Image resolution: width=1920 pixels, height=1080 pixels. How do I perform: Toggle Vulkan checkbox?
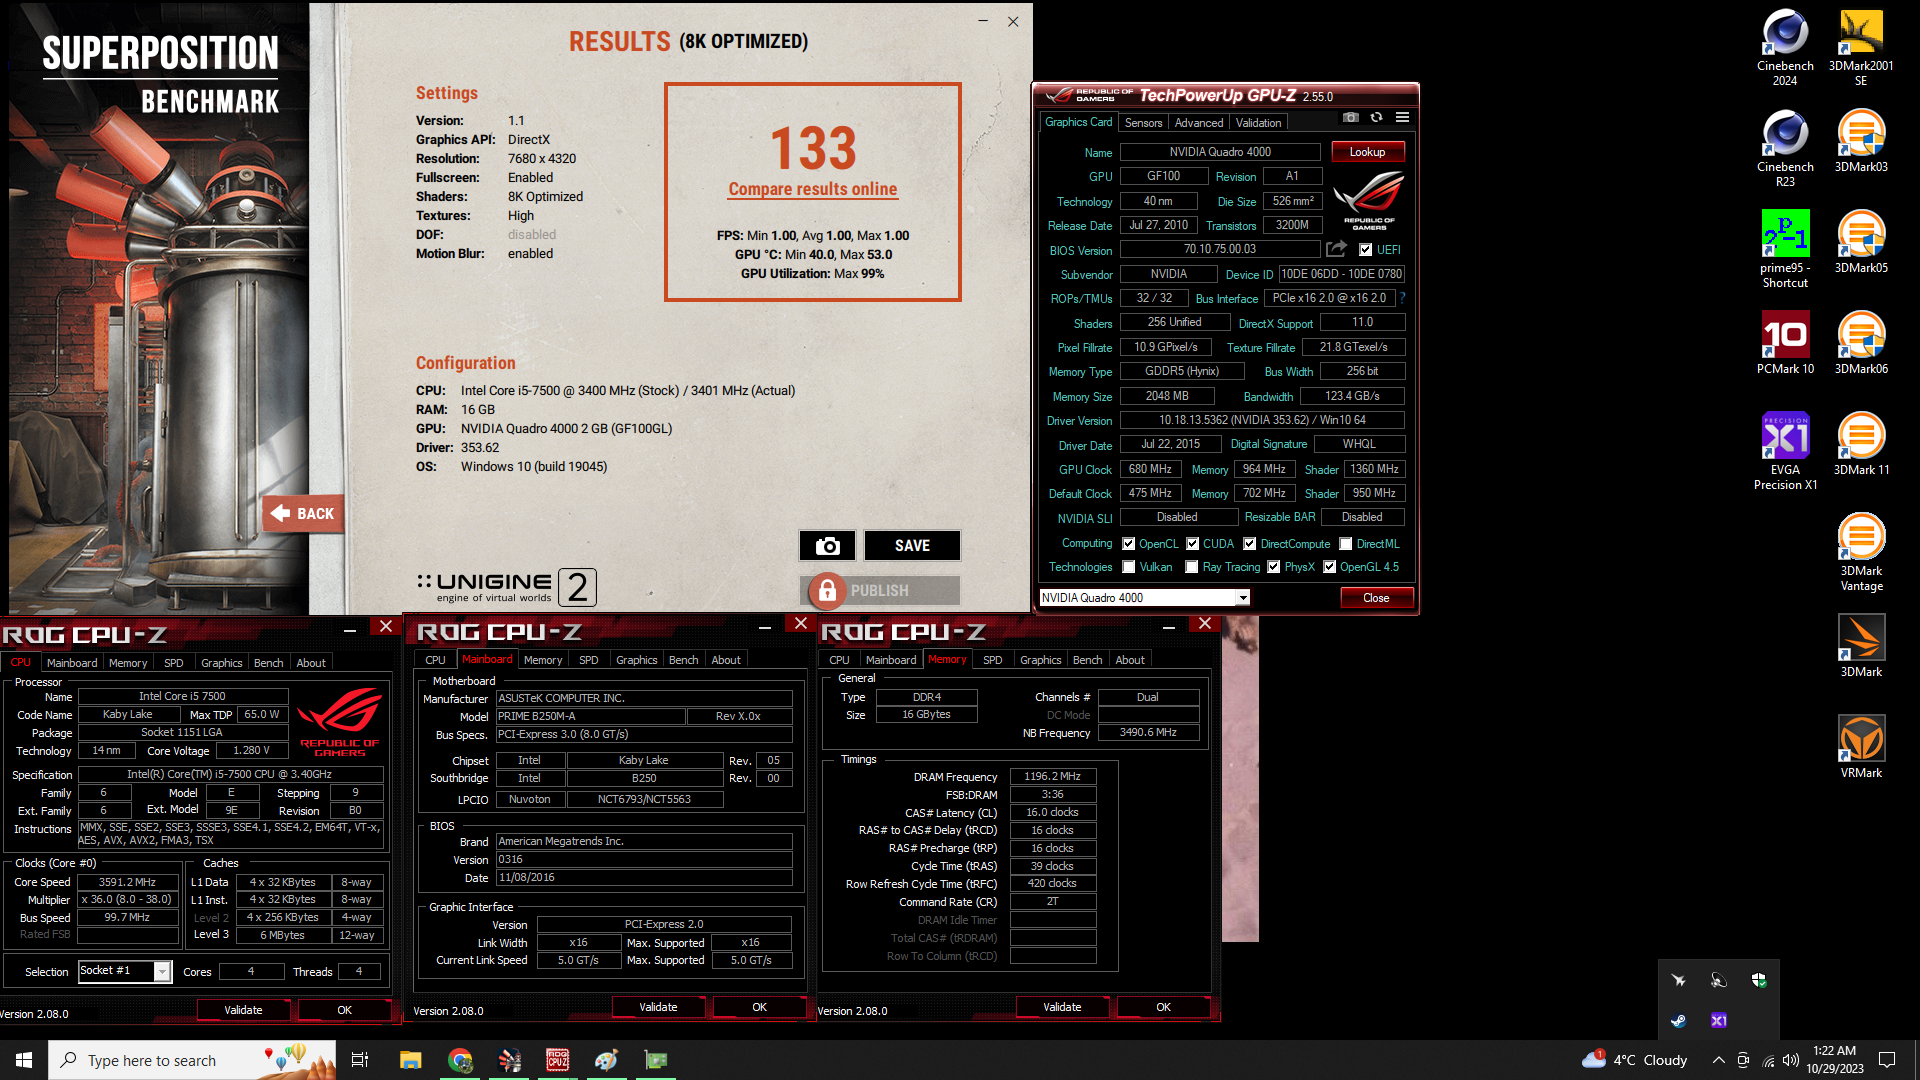1129,567
